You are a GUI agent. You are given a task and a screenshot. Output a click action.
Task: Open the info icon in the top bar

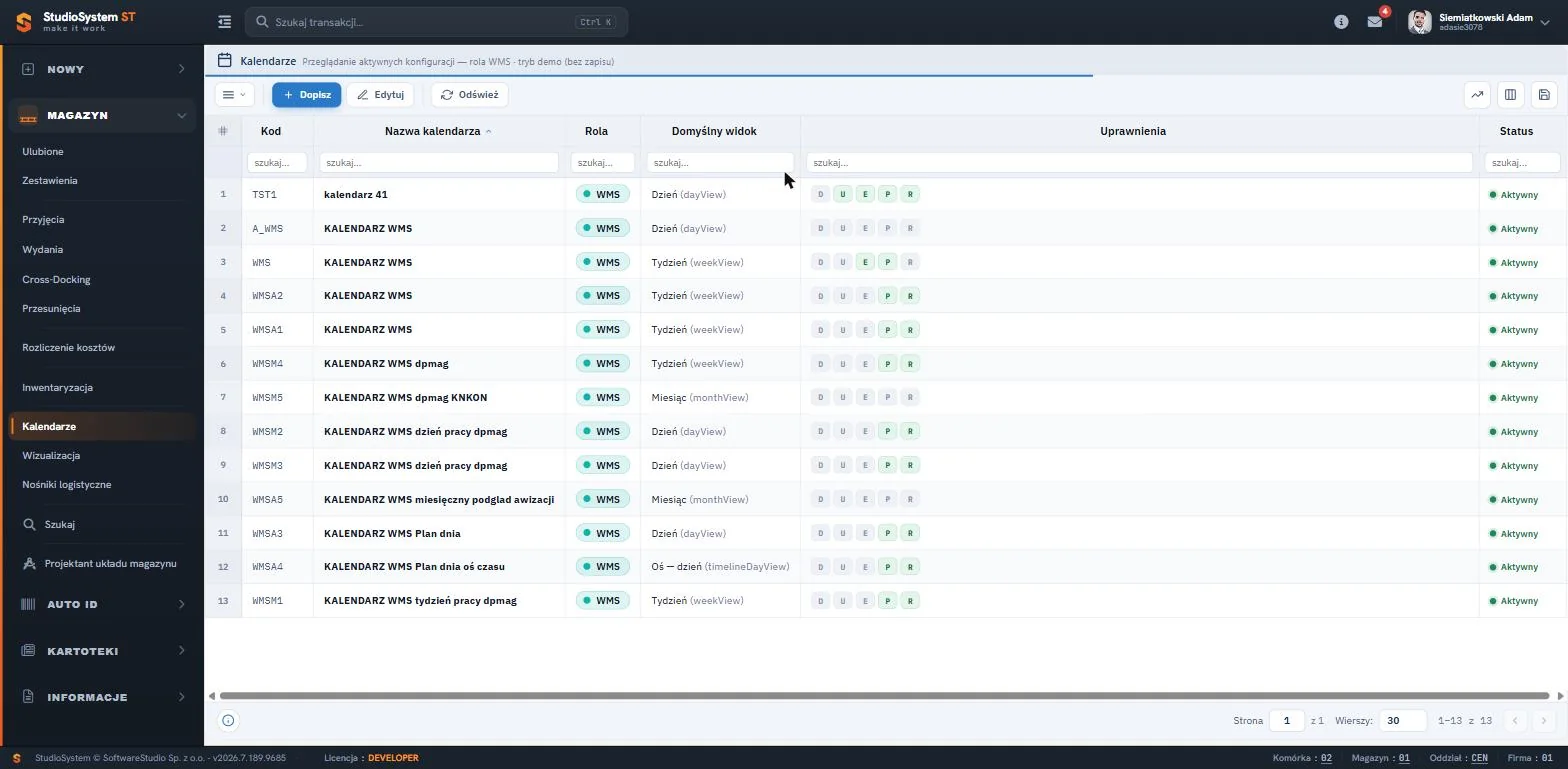1341,22
